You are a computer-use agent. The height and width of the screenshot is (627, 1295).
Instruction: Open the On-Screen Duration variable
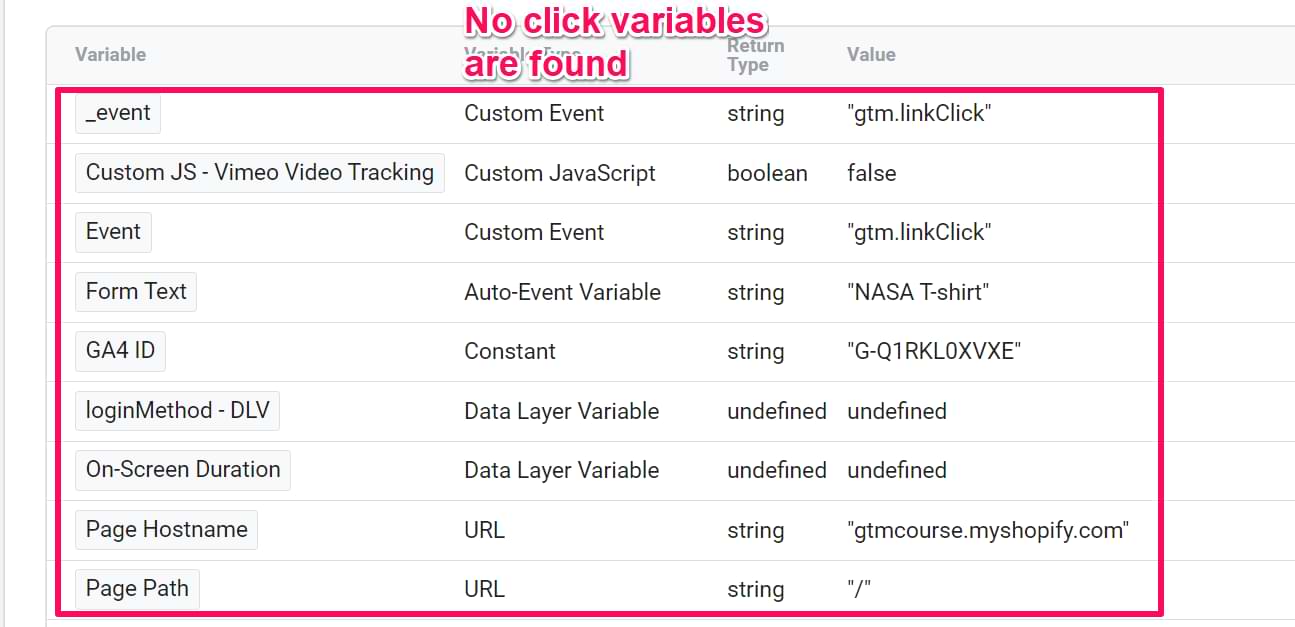(183, 470)
